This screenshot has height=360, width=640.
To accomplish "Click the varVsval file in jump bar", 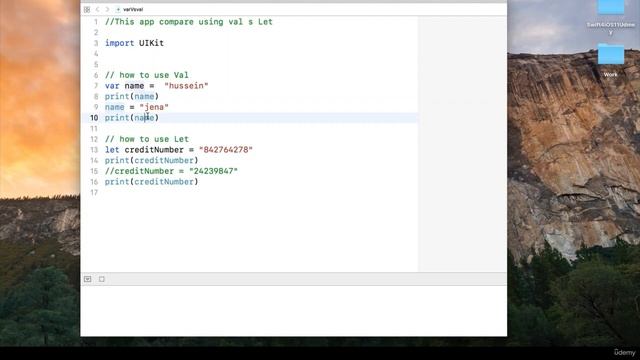I will point(130,9).
